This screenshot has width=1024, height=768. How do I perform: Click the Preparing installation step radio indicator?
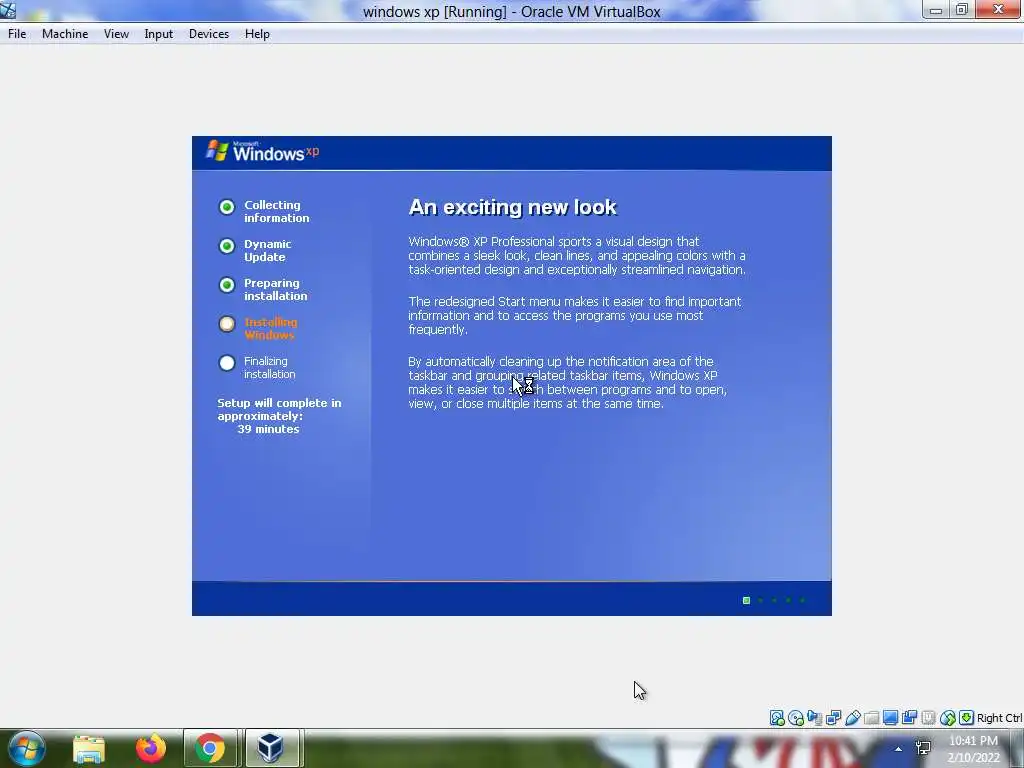click(227, 285)
